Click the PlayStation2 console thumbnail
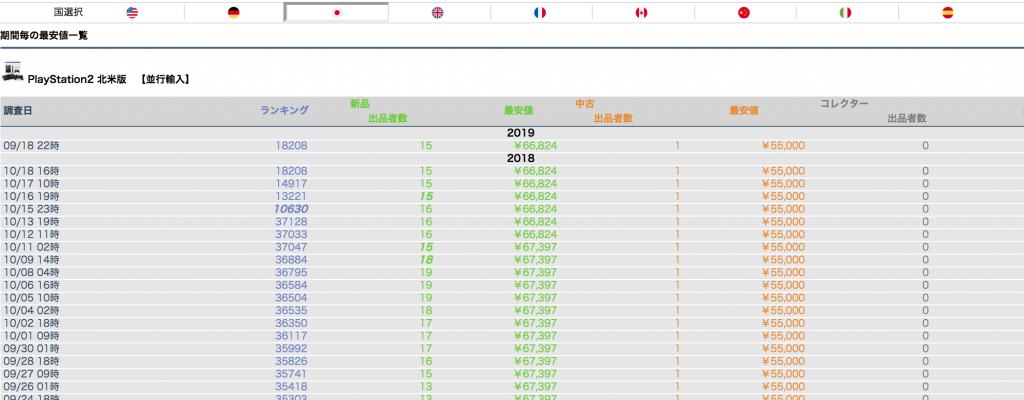 (13, 72)
